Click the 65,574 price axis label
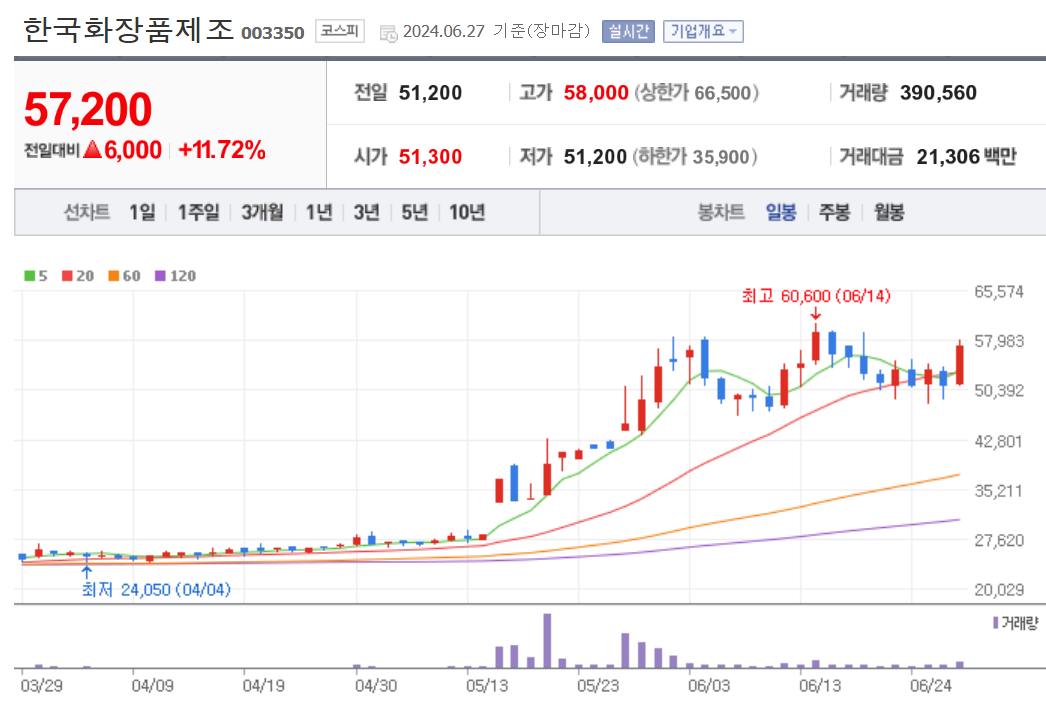This screenshot has width=1046, height=716. pos(999,292)
